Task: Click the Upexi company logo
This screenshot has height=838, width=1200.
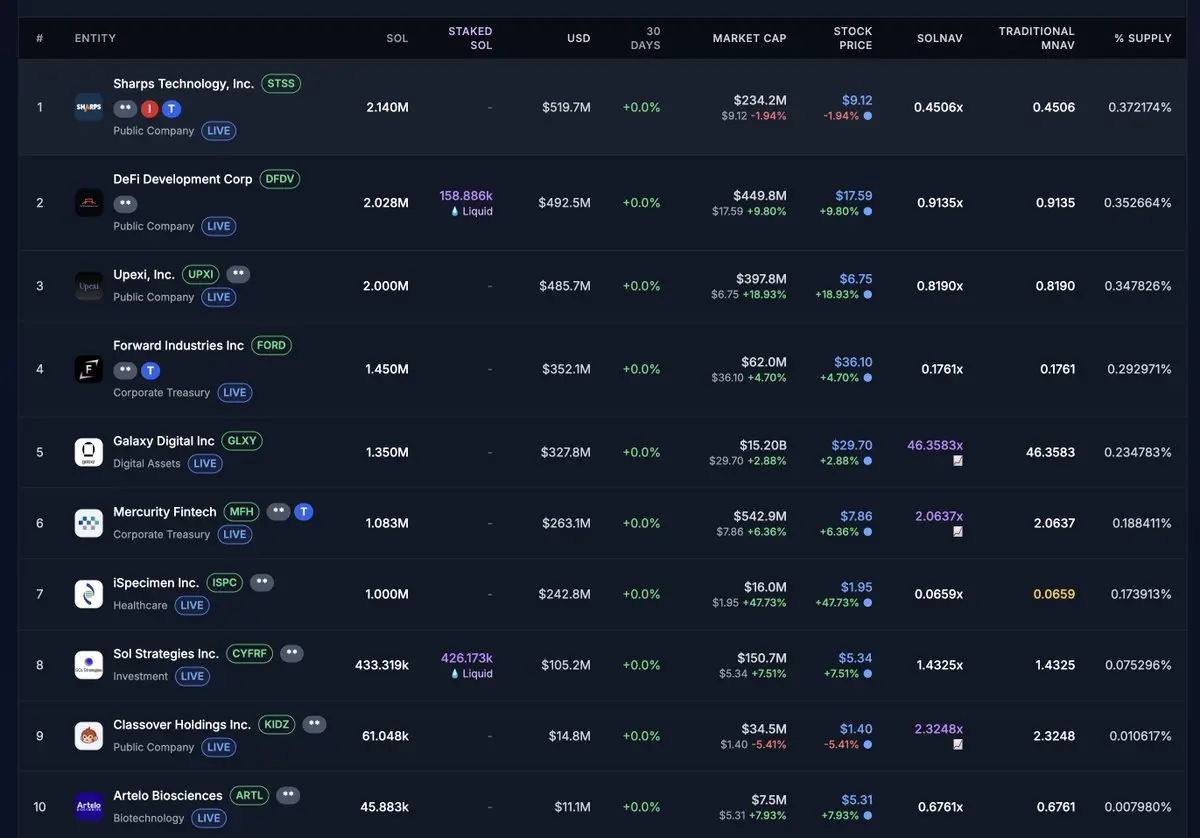Action: coord(89,286)
